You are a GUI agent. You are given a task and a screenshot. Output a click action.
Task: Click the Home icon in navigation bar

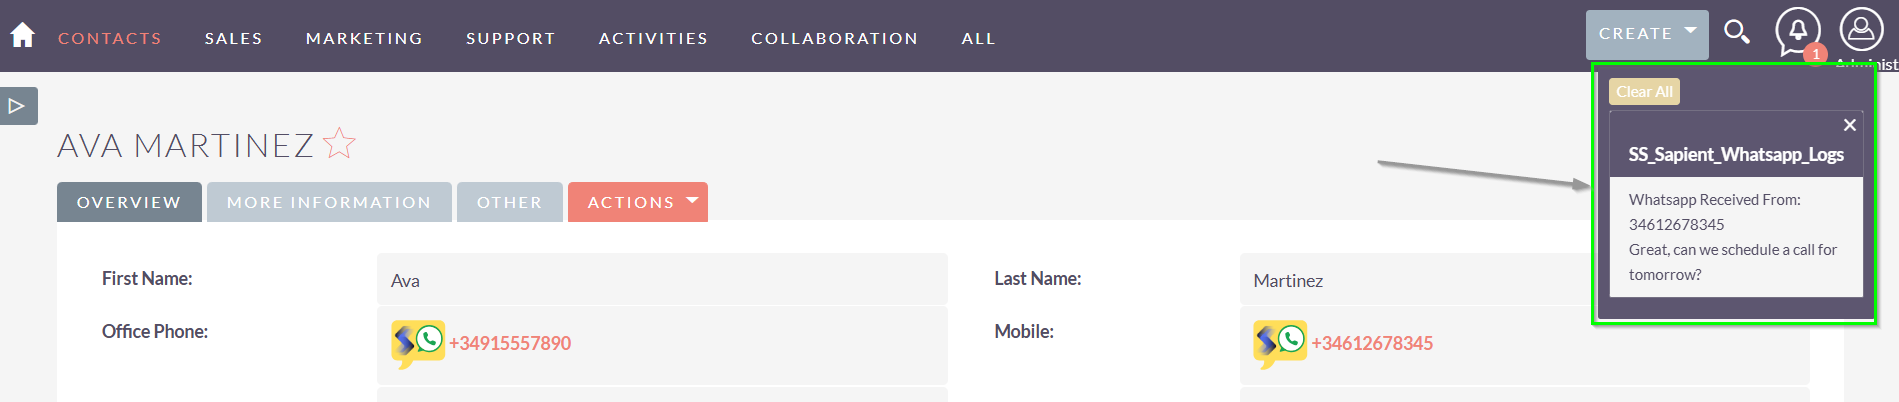click(x=22, y=36)
